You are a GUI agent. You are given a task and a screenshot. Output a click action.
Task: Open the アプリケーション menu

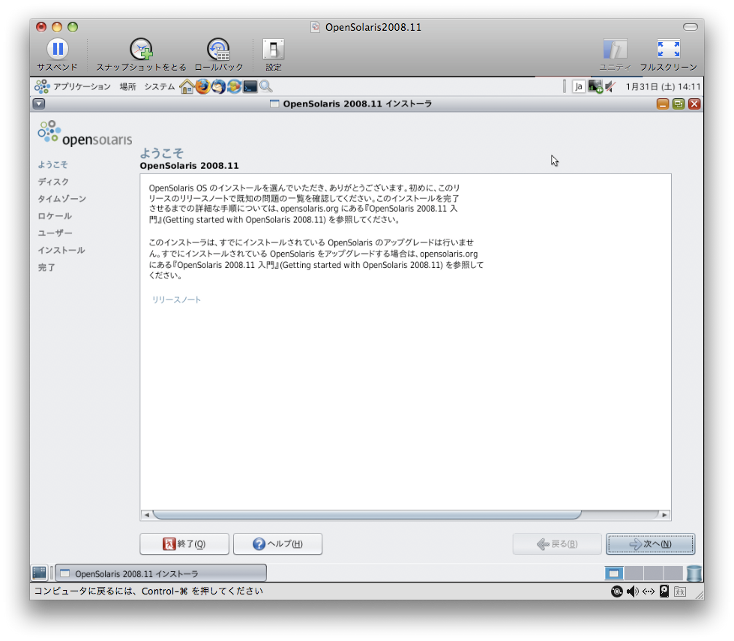pyautogui.click(x=81, y=87)
